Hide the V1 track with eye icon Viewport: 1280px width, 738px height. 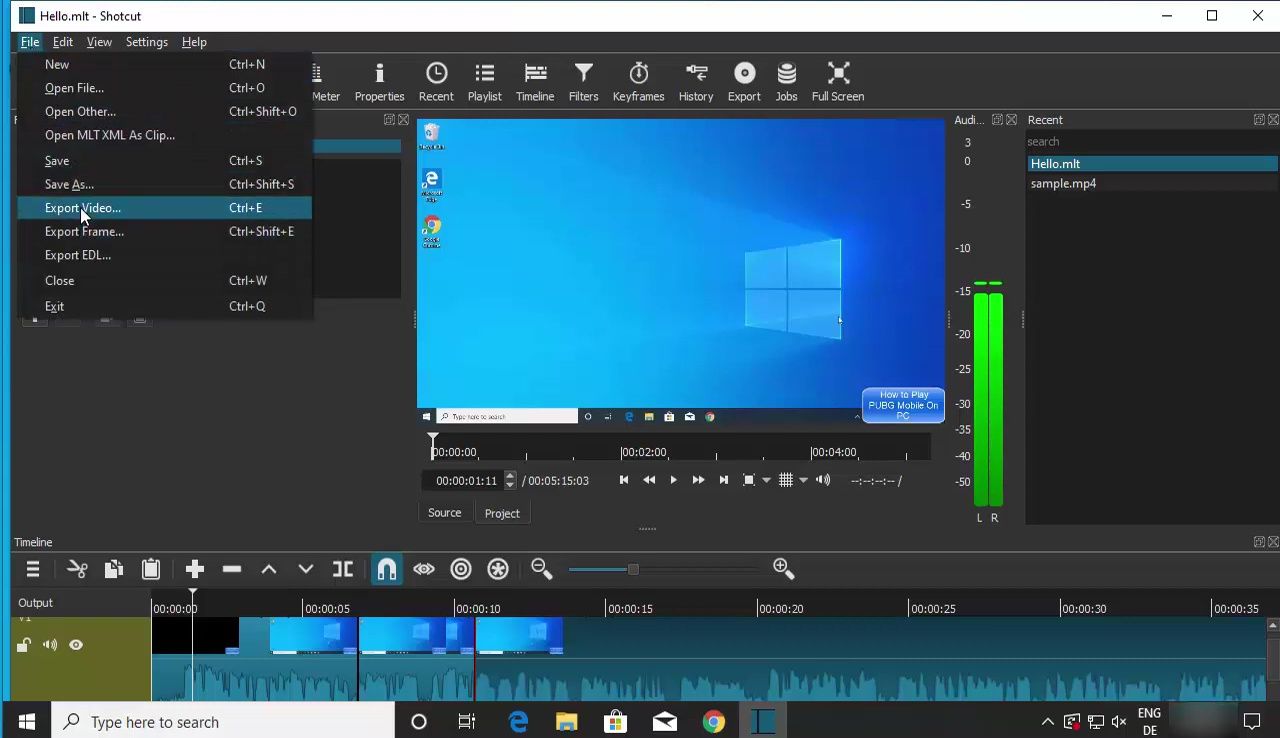click(76, 645)
